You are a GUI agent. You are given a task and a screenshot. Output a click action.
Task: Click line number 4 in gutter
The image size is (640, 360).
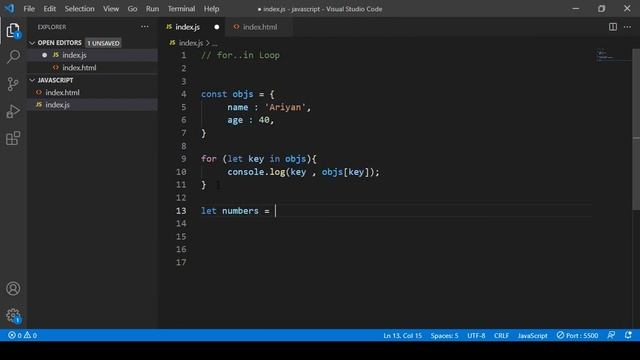[183, 94]
